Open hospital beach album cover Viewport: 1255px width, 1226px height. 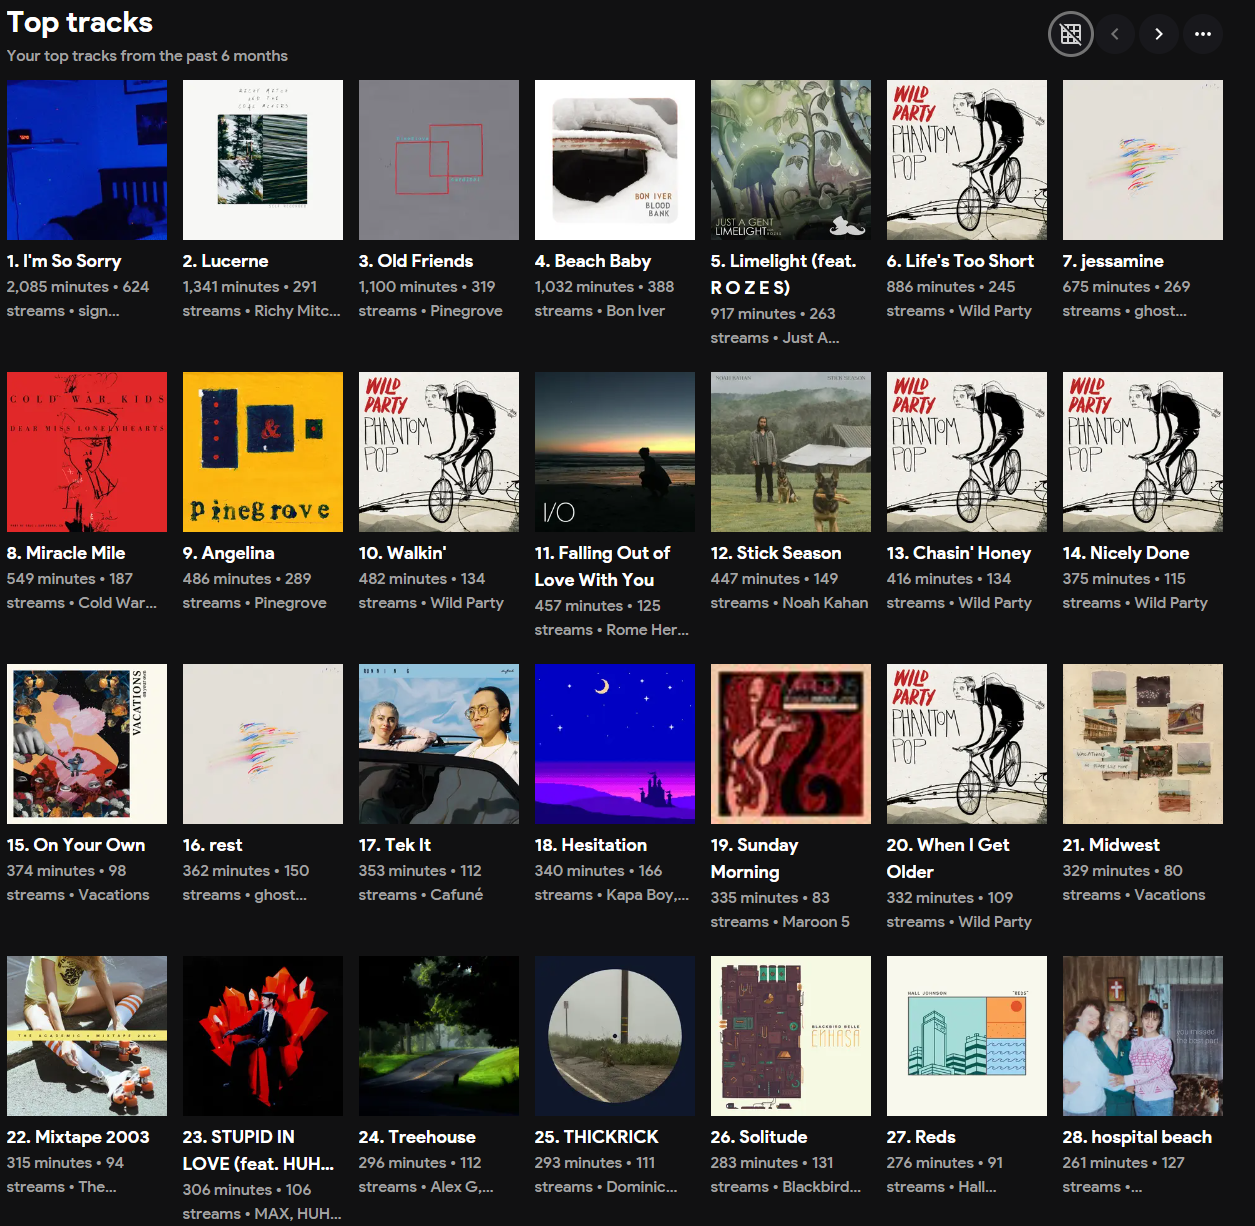1143,1036
